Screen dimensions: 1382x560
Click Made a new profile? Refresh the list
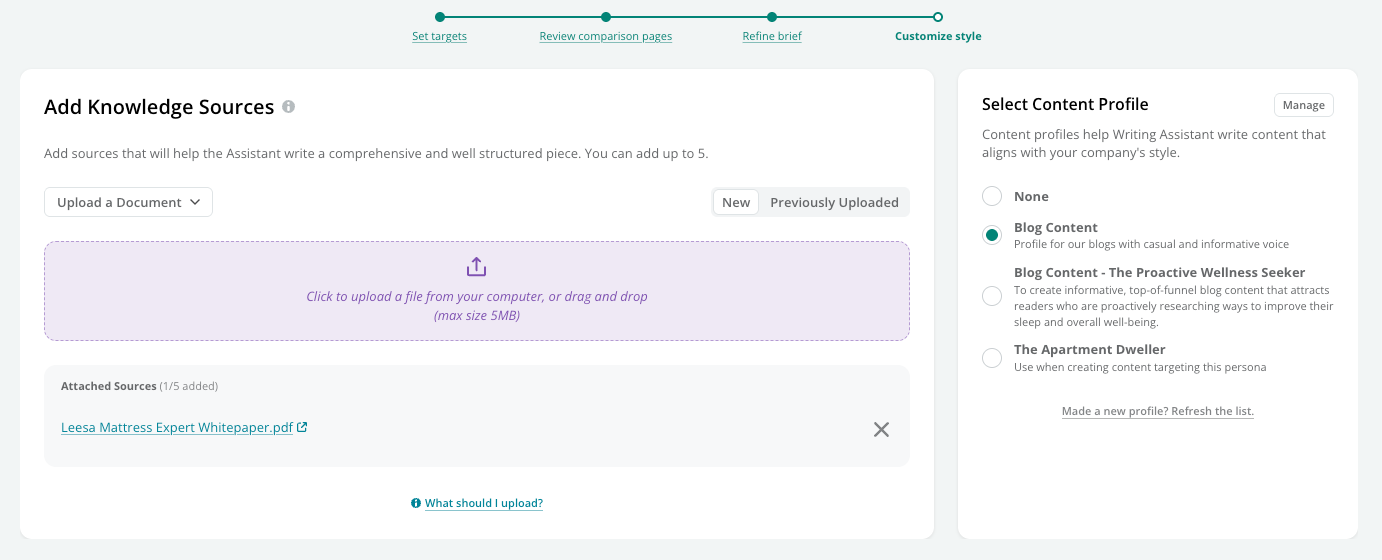(x=1158, y=411)
